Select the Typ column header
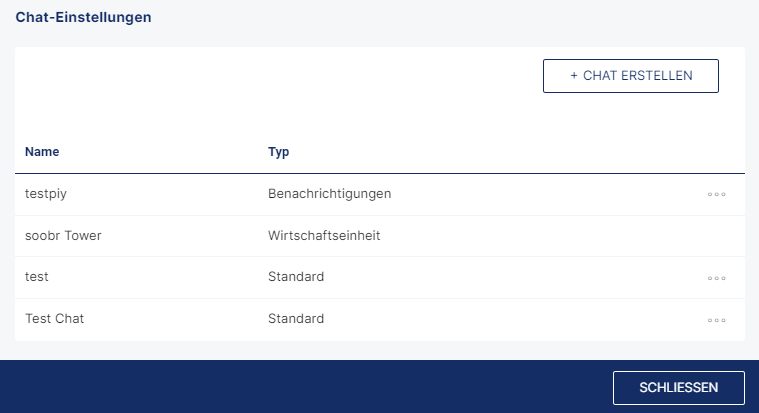The width and height of the screenshot is (759, 413). 278,152
